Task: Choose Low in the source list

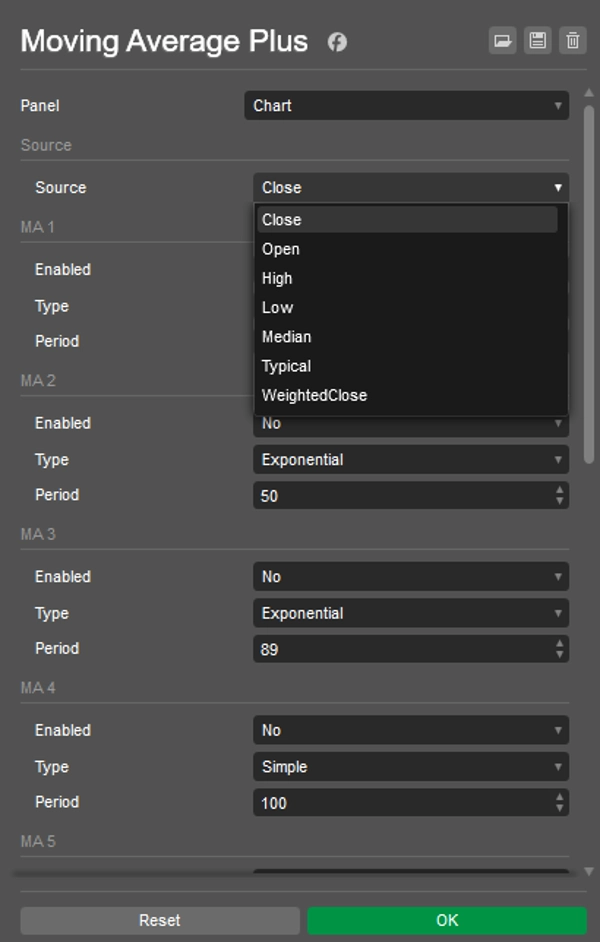Action: [x=277, y=307]
